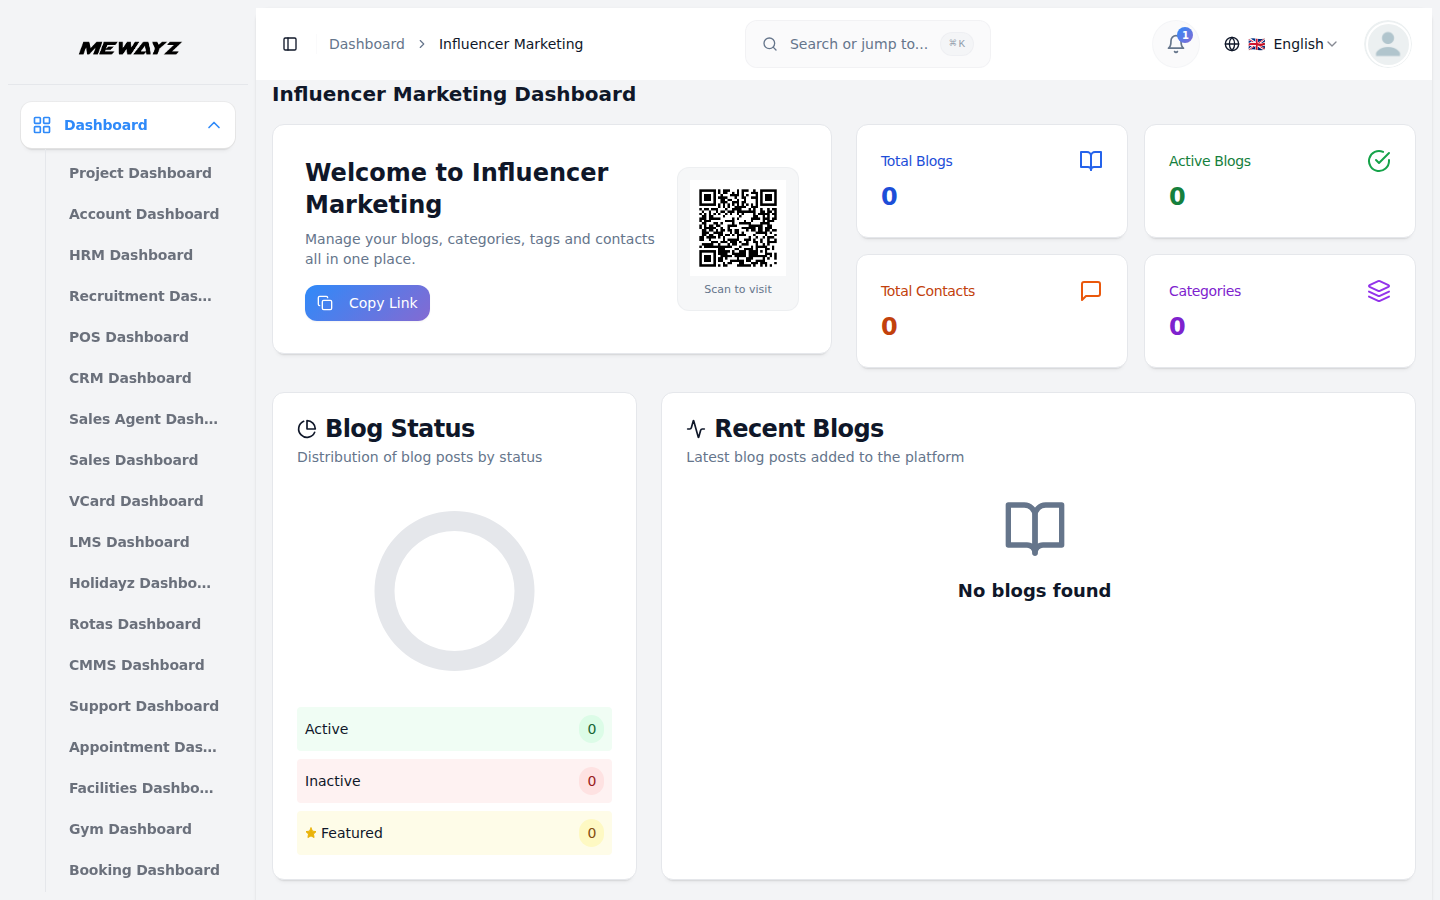This screenshot has width=1440, height=900.
Task: Click the Total Contacts chat bubble icon
Action: click(x=1090, y=291)
